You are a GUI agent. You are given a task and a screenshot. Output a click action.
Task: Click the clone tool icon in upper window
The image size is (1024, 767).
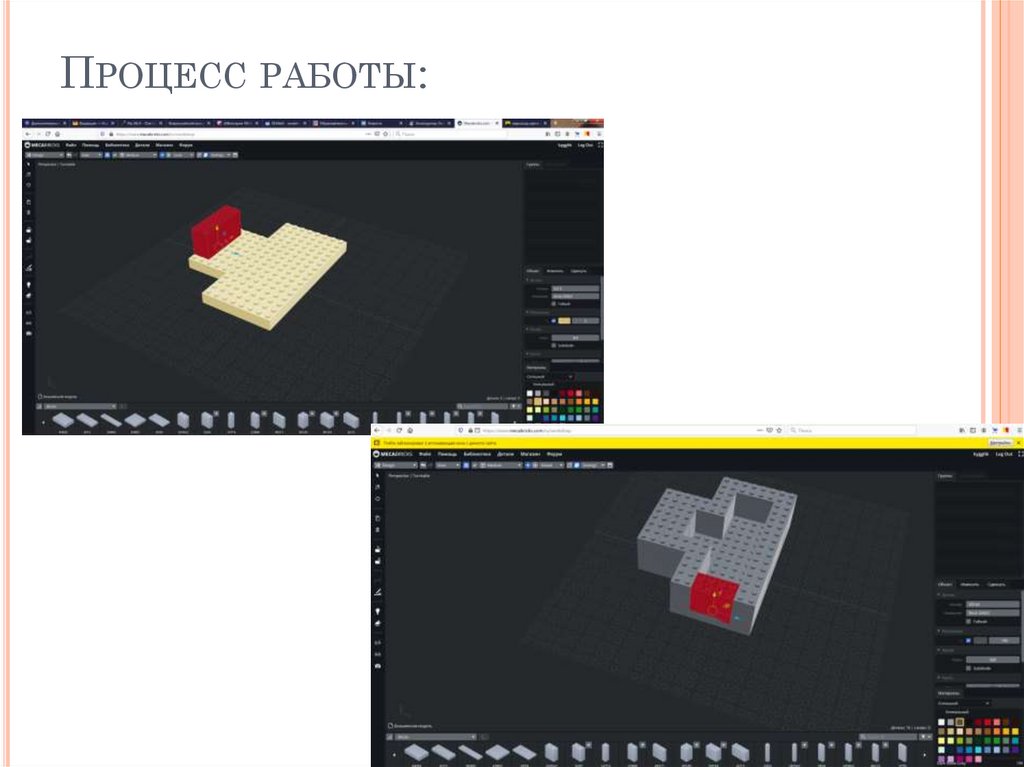tap(28, 202)
